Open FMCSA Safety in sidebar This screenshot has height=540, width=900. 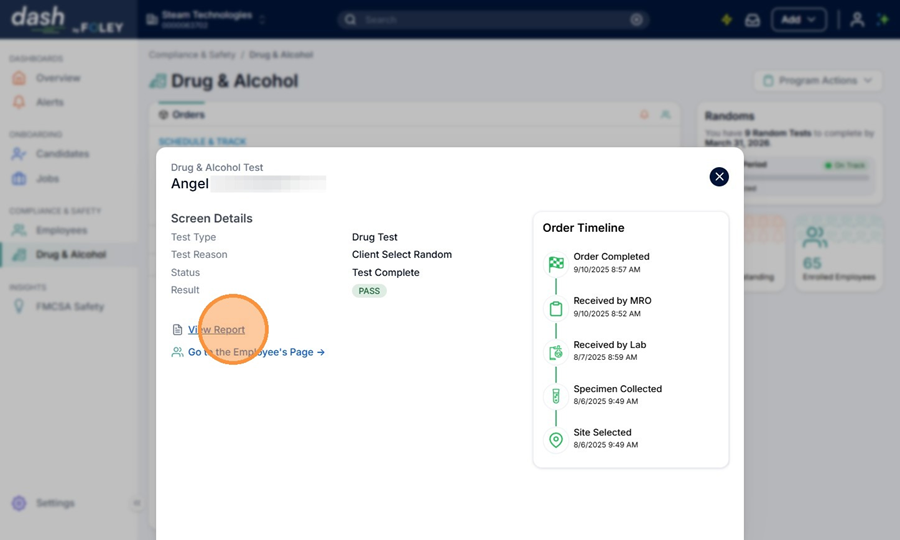[69, 306]
